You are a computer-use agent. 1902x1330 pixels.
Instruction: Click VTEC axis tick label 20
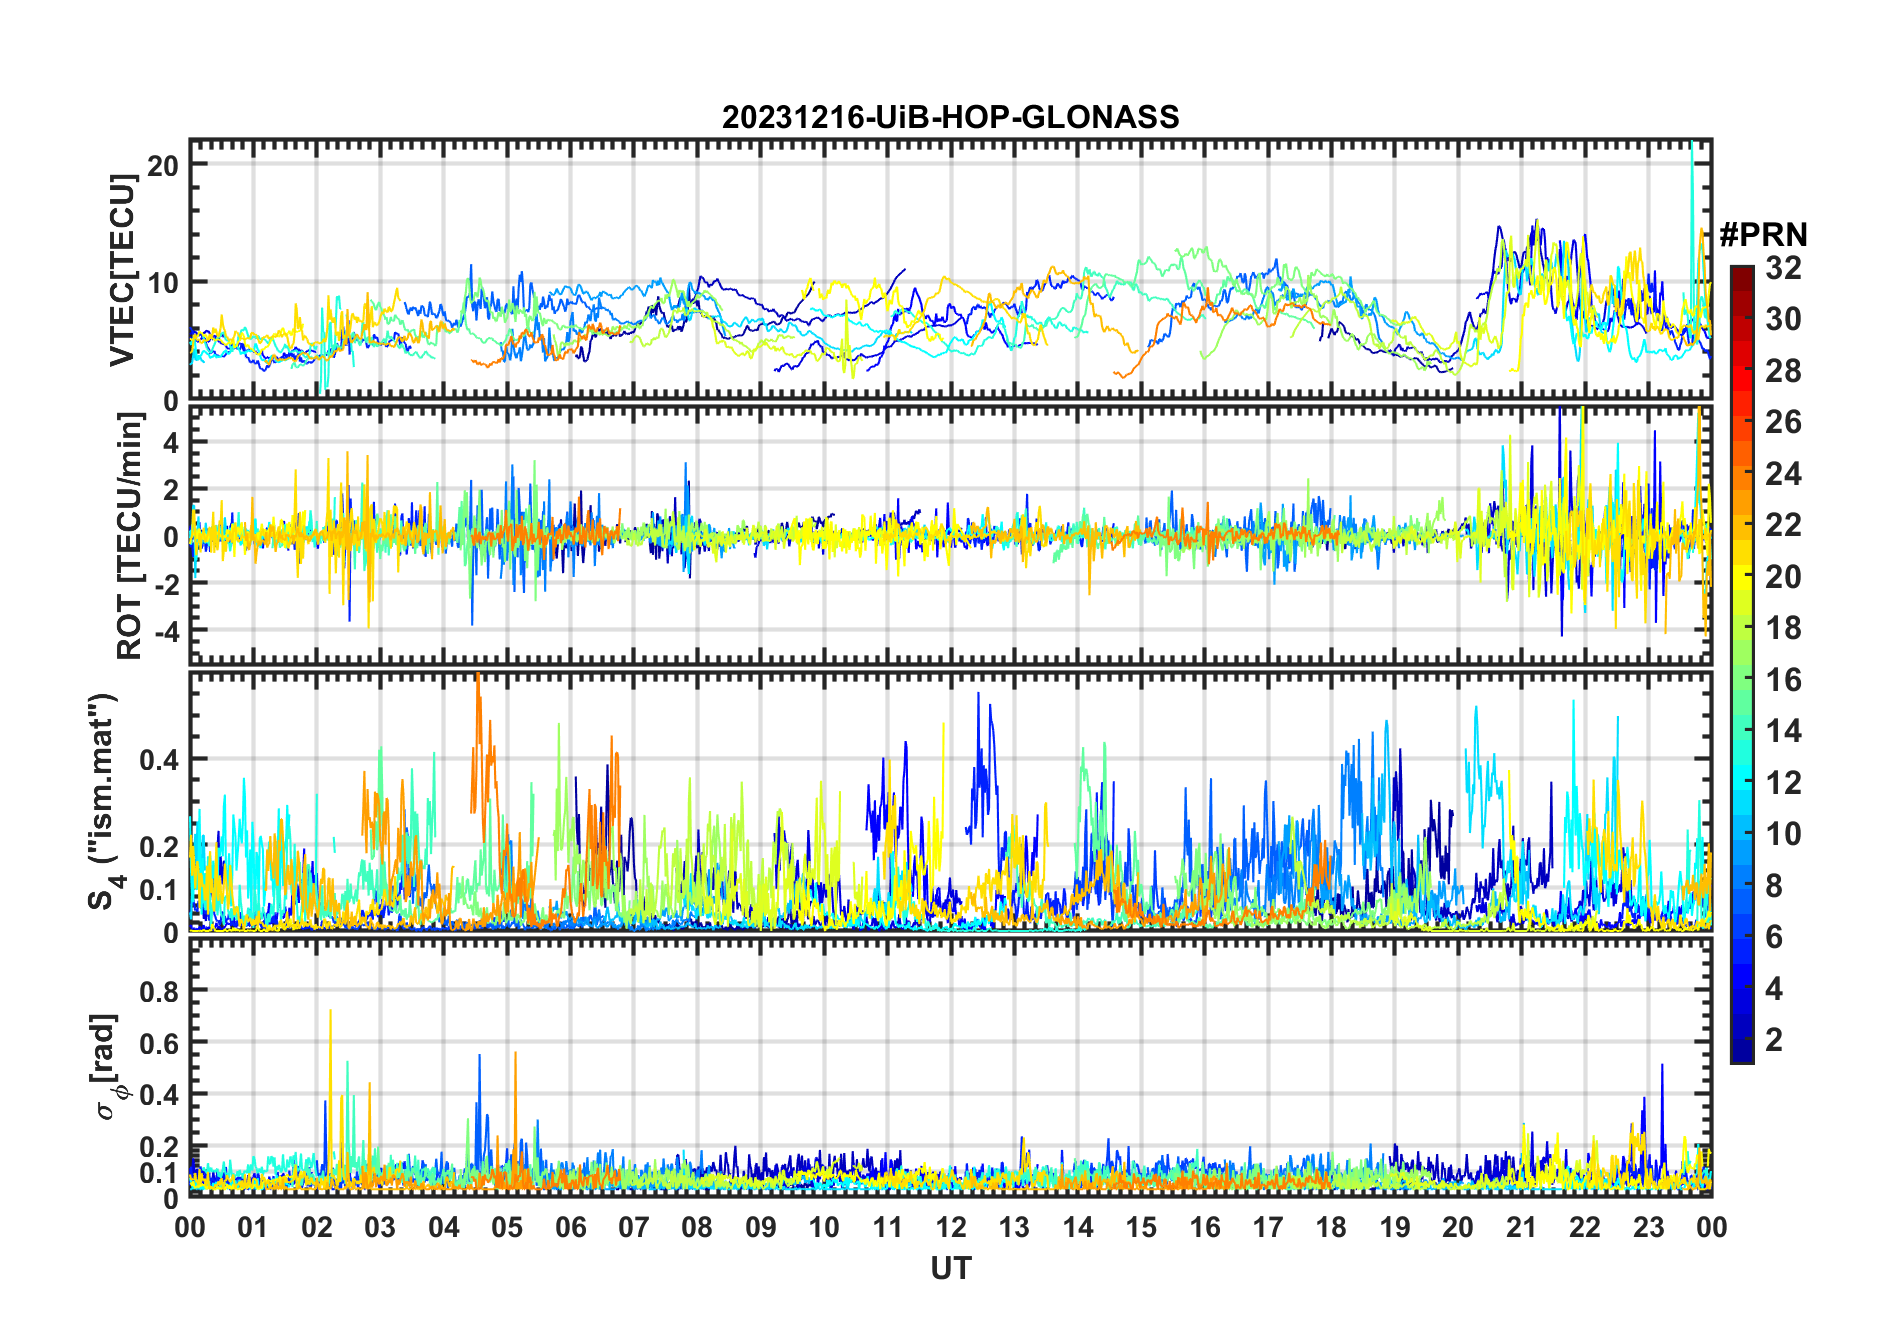[163, 166]
